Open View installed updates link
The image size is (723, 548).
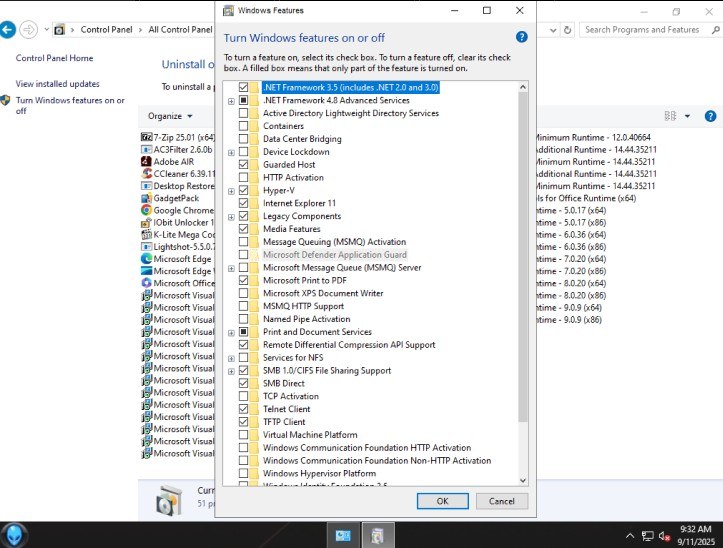click(x=57, y=84)
